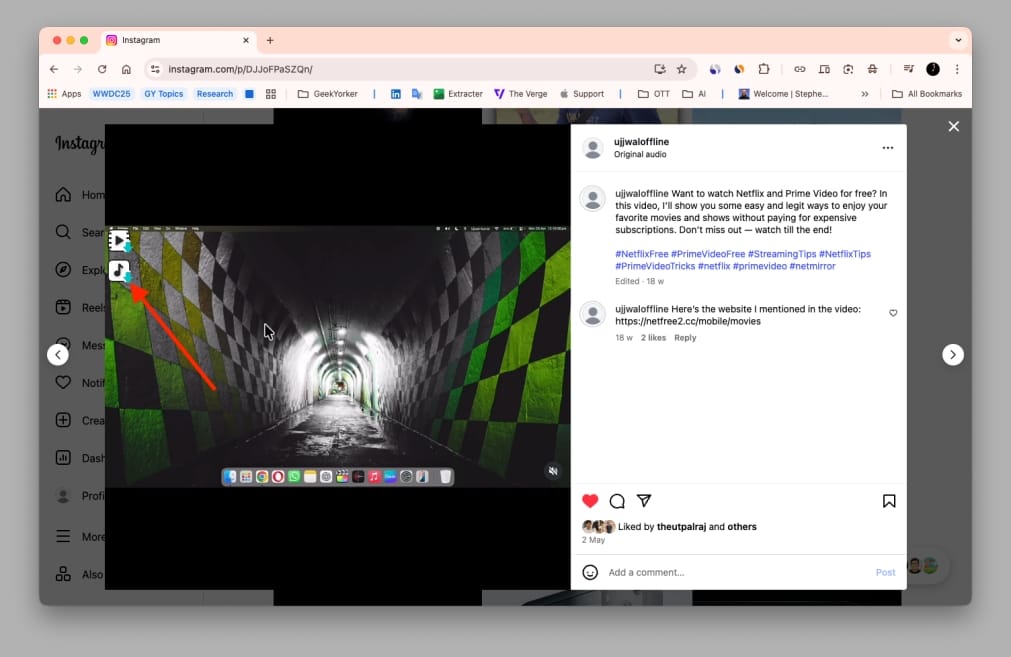The width and height of the screenshot is (1011, 657).
Task: Expand the hidden bookmarks overflow chevron
Action: 863,93
